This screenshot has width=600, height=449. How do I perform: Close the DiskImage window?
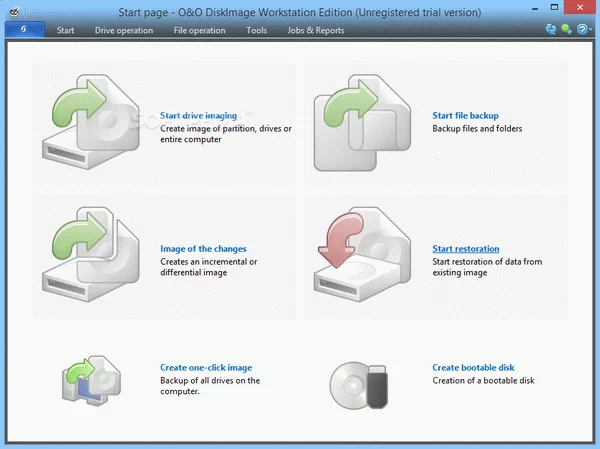tap(580, 7)
